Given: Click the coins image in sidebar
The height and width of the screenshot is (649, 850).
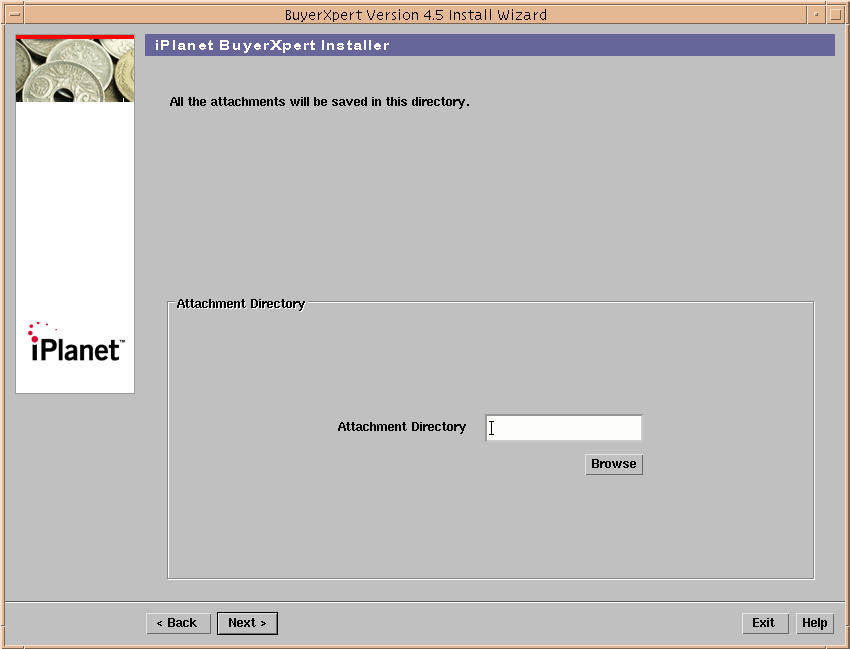Looking at the screenshot, I should point(75,69).
